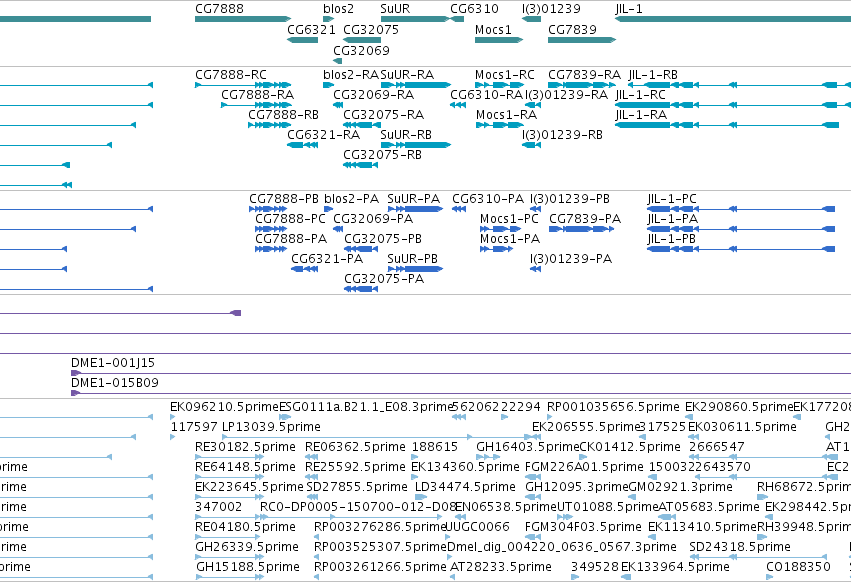Image resolution: width=851 pixels, height=582 pixels.
Task: Select protein label 'l(3)01239-PB'
Action: (x=570, y=199)
